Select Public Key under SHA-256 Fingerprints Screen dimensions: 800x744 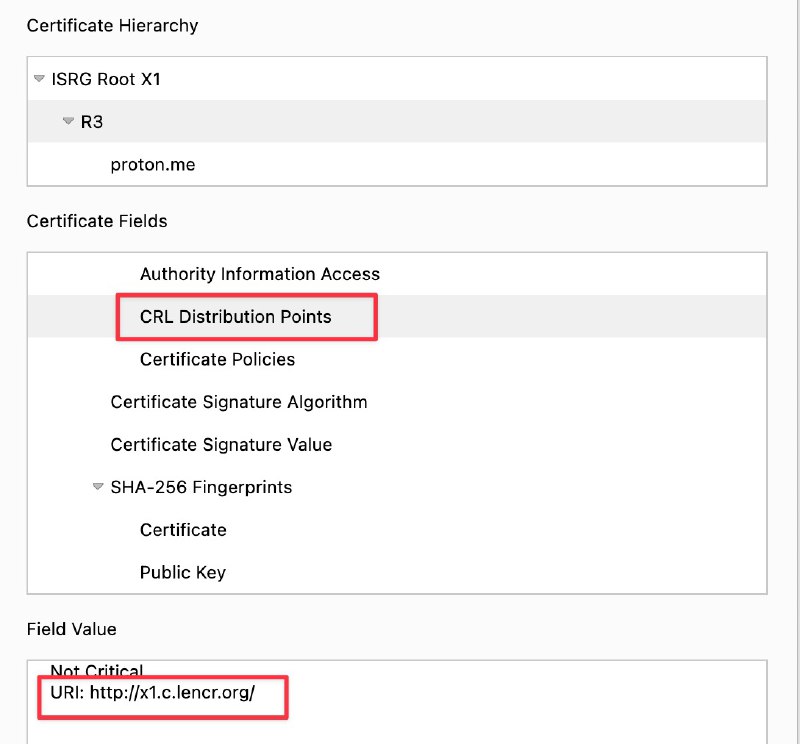(x=182, y=573)
